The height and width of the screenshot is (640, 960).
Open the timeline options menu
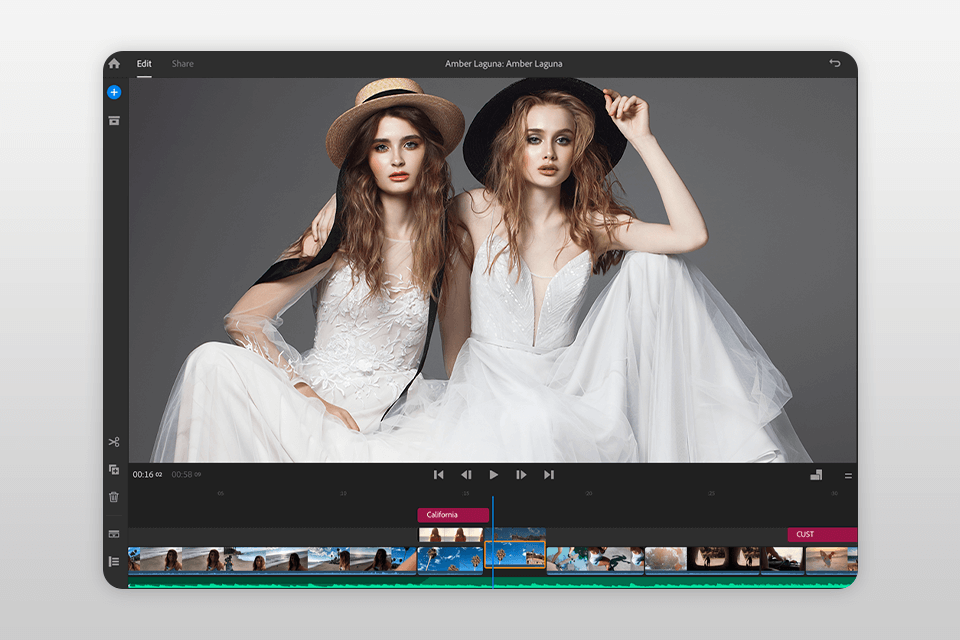(x=848, y=475)
